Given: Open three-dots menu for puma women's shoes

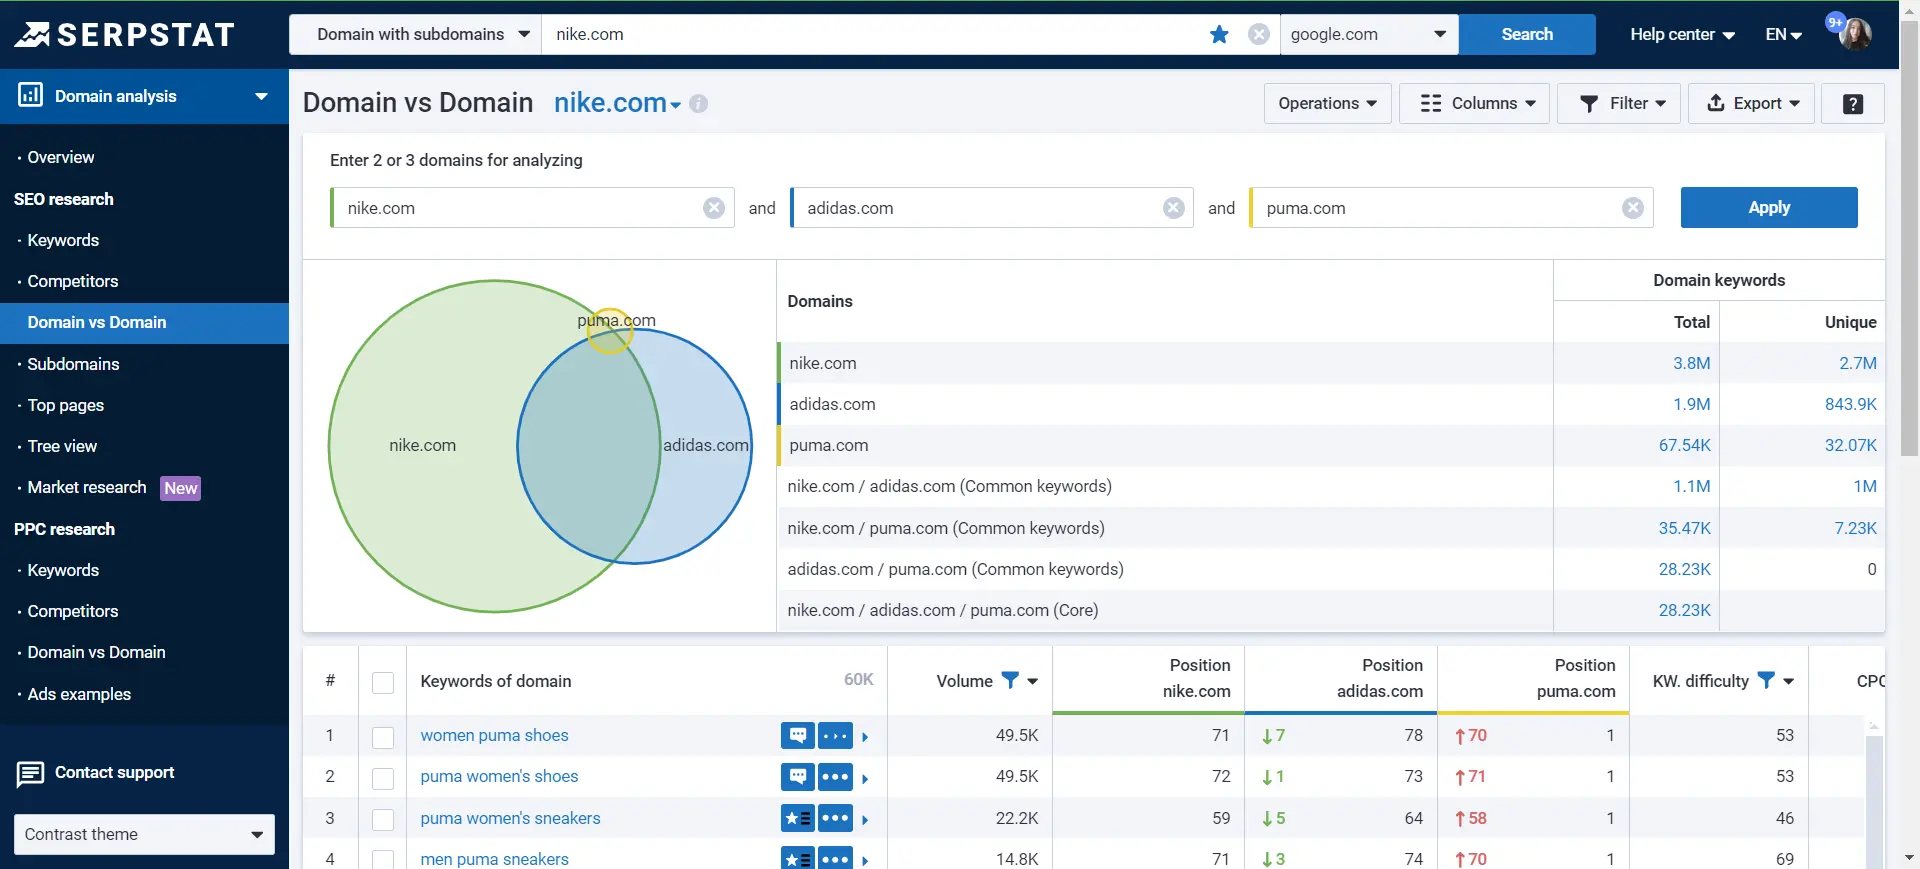Looking at the screenshot, I should tap(835, 777).
